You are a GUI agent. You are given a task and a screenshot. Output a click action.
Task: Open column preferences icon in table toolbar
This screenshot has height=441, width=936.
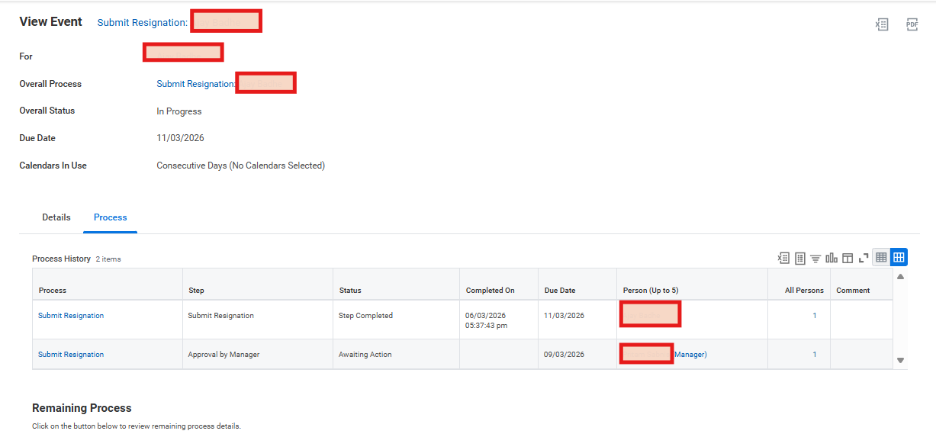tap(846, 258)
